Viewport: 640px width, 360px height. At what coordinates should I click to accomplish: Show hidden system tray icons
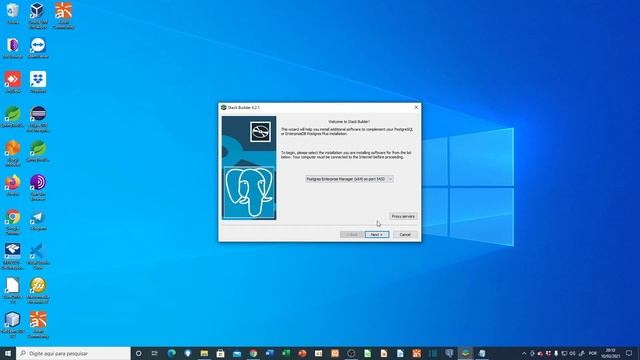tap(524, 353)
